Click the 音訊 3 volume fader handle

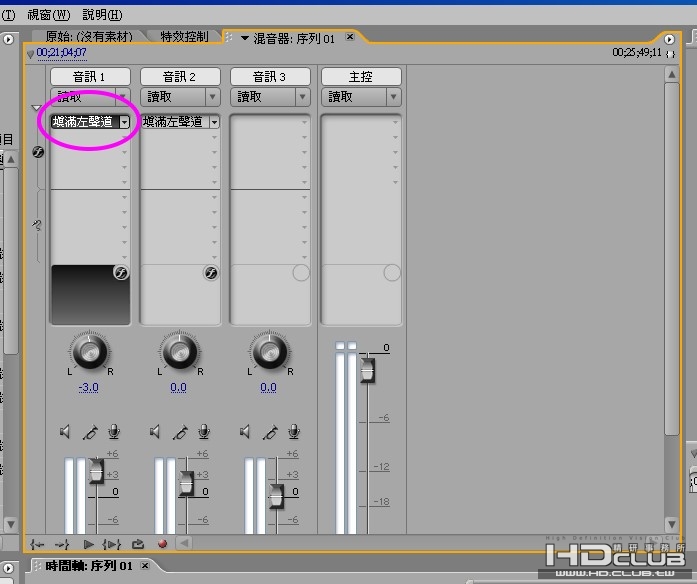click(276, 496)
